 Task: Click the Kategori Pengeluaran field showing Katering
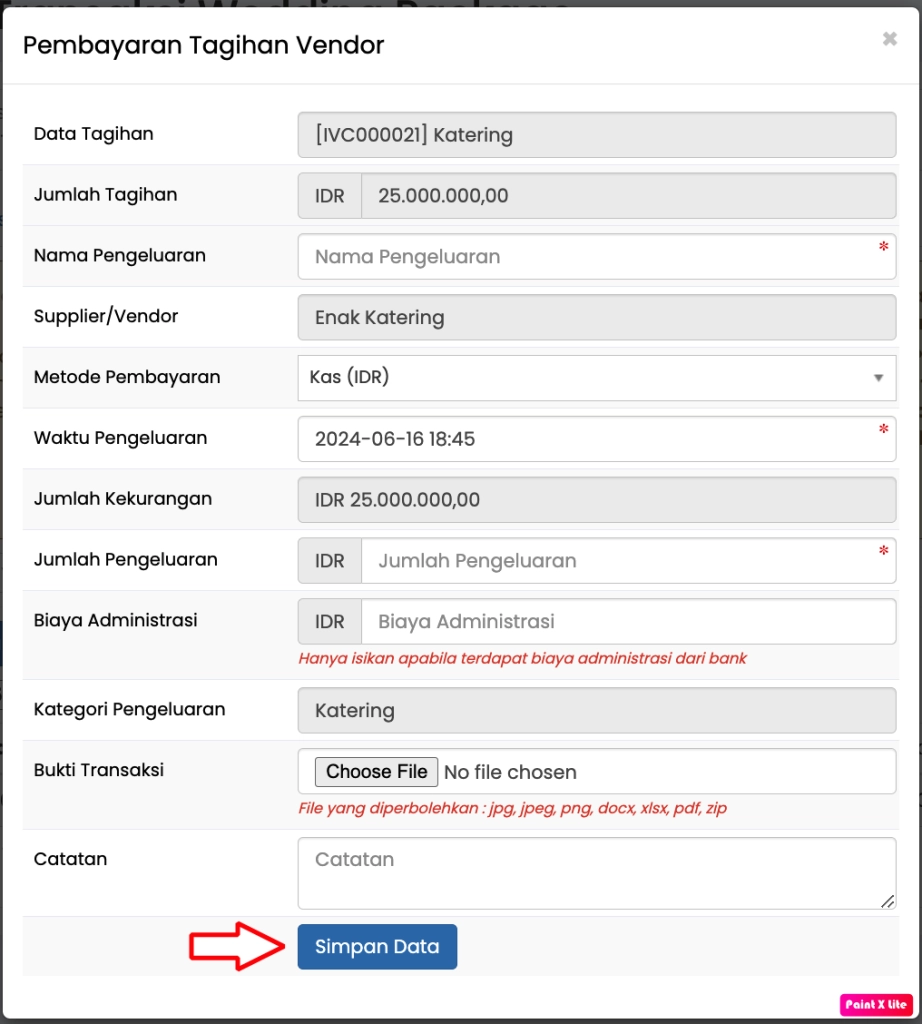tap(596, 710)
